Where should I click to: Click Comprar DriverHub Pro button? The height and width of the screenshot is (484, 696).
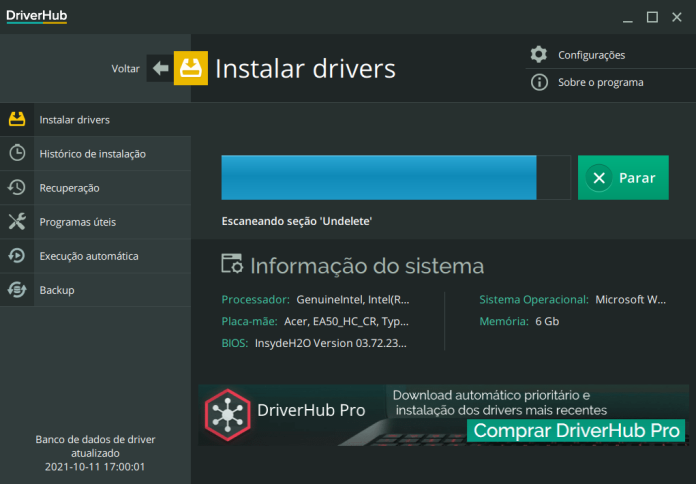576,430
